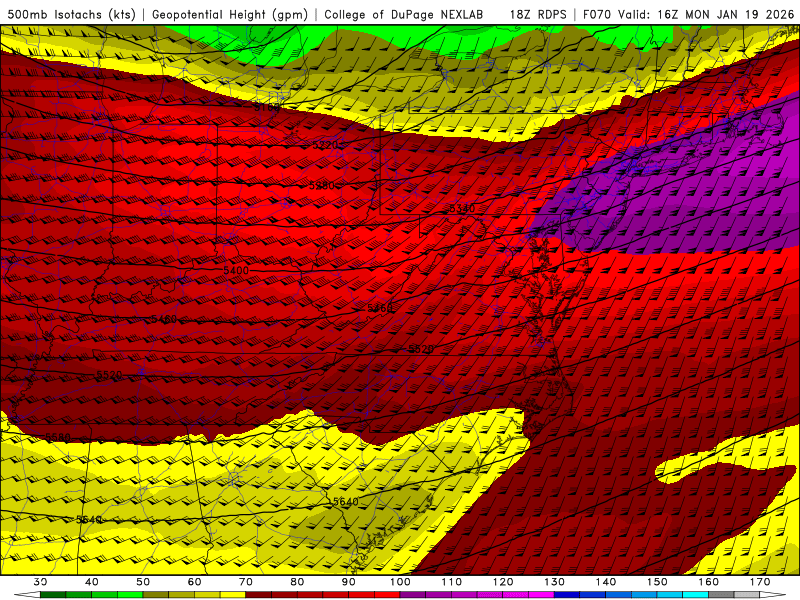800x600 pixels.
Task: Select the 90 knot legend label
Action: [x=348, y=582]
